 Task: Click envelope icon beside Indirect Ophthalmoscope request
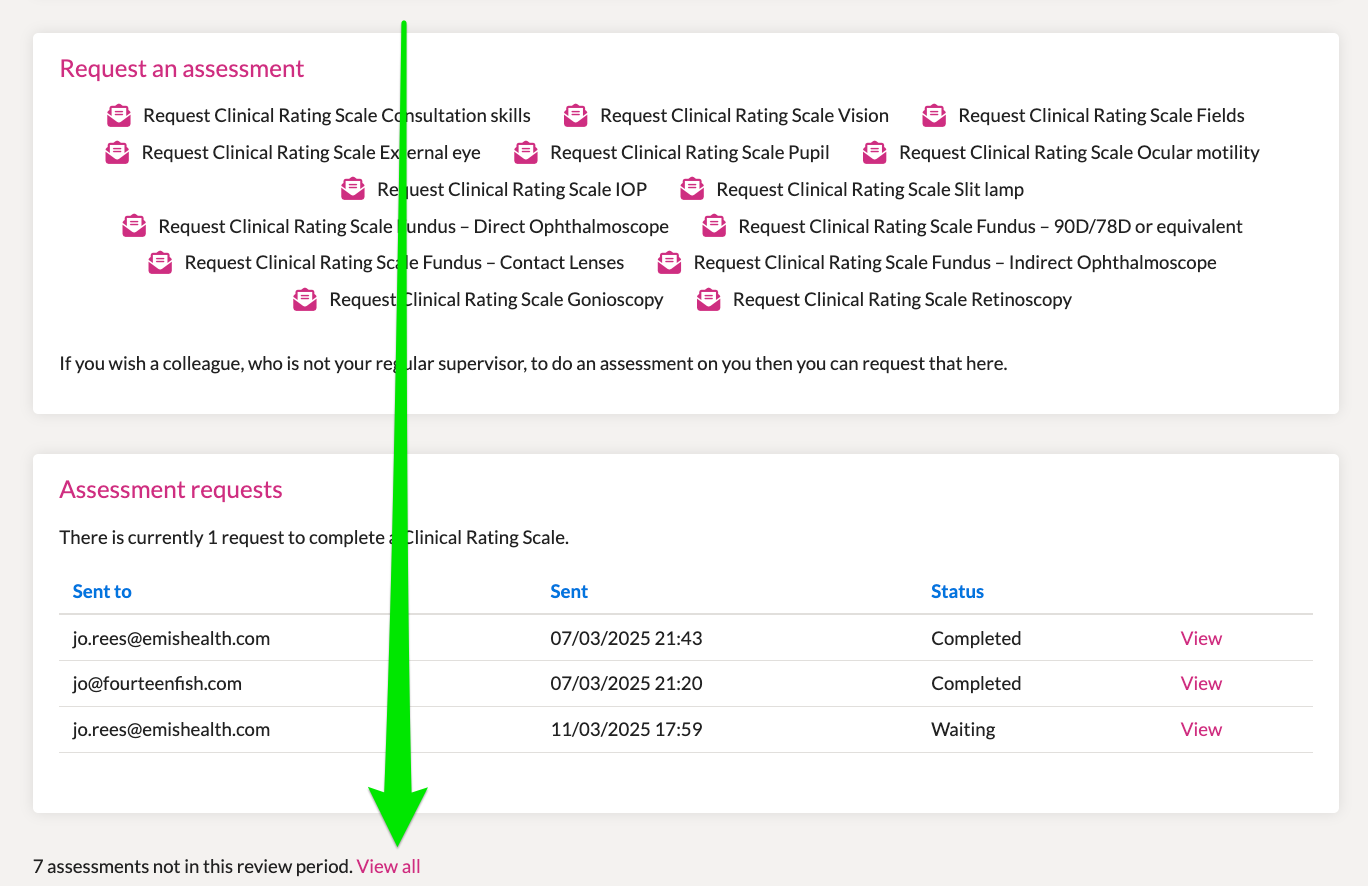point(669,263)
